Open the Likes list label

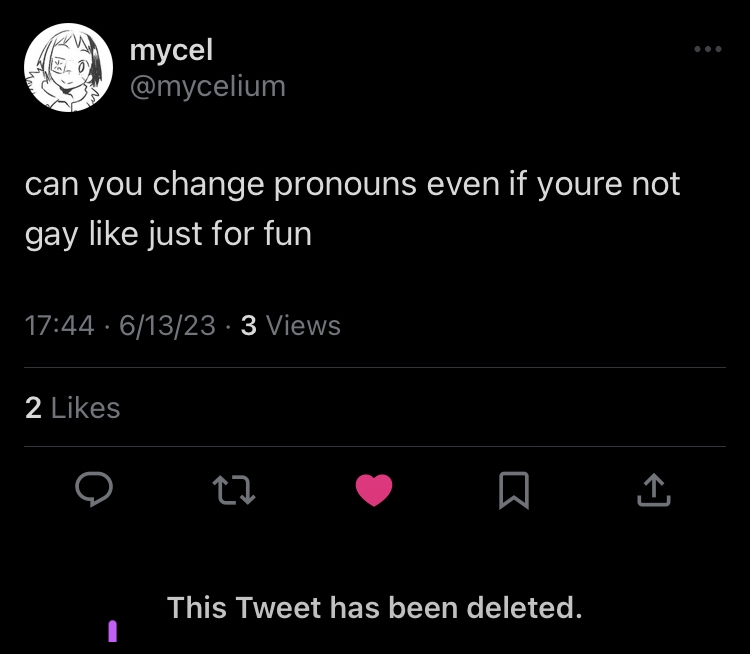[85, 408]
